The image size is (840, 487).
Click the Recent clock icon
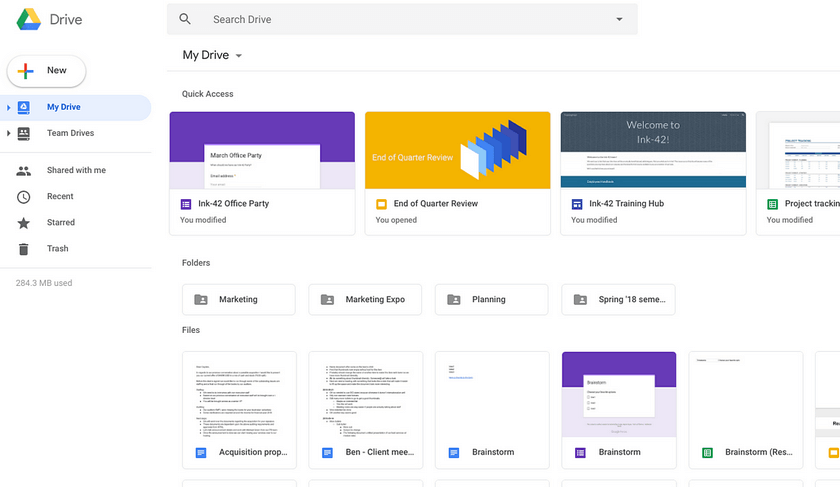click(24, 197)
